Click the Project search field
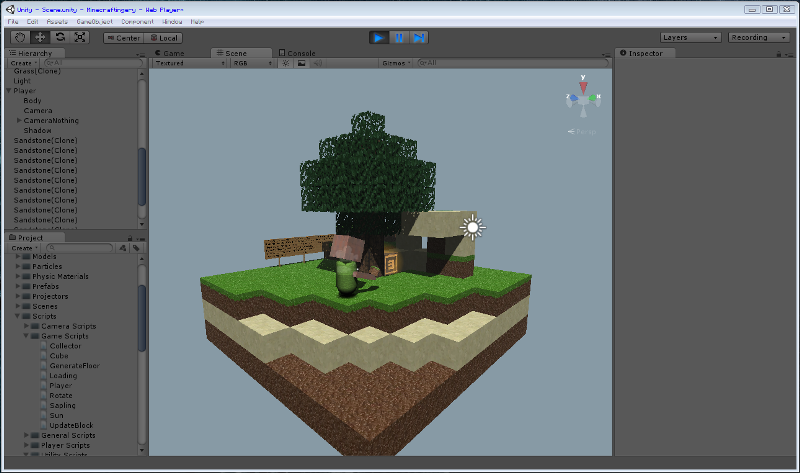Viewport: 800px width, 473px height. [x=79, y=248]
